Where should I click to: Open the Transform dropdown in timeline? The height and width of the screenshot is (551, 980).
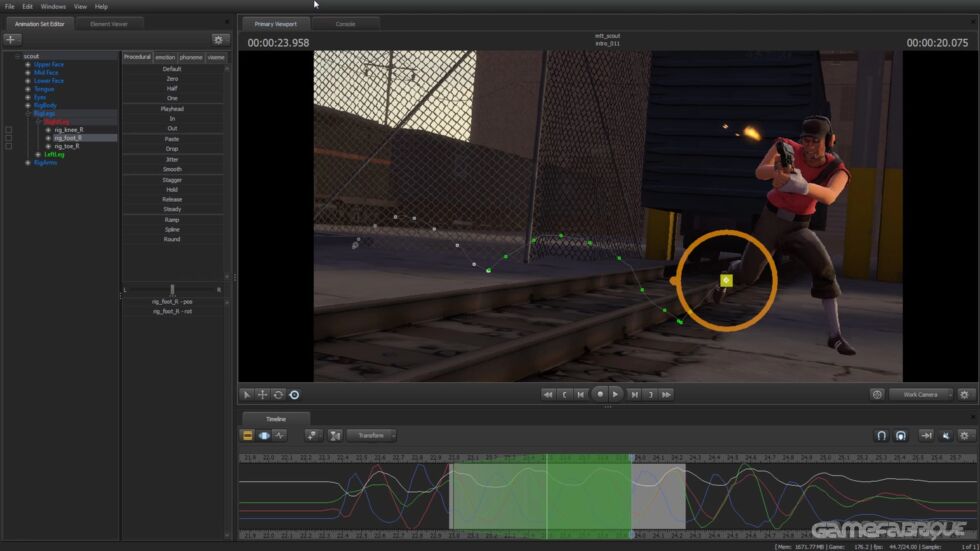[371, 435]
